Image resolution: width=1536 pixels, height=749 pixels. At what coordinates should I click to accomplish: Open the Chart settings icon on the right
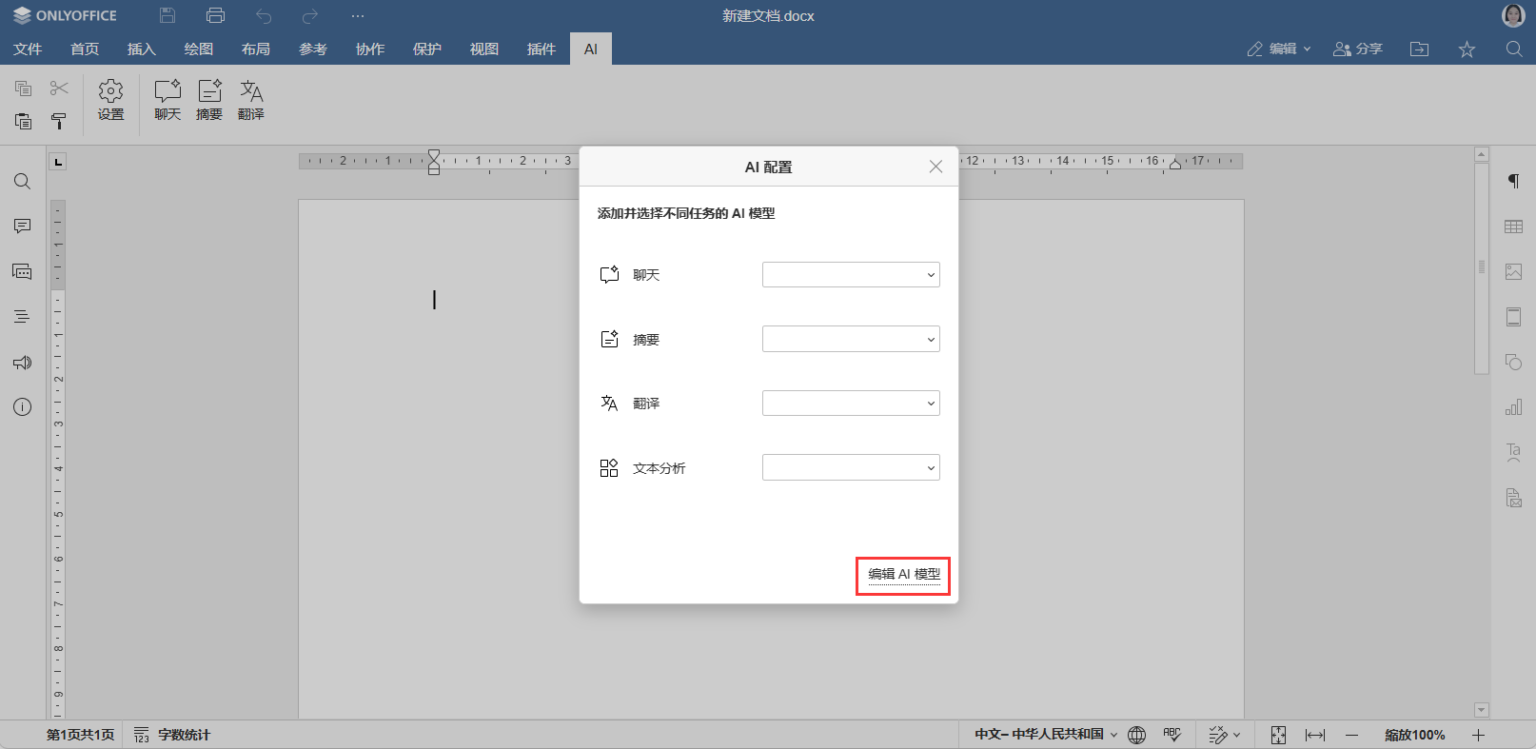pyautogui.click(x=1513, y=406)
